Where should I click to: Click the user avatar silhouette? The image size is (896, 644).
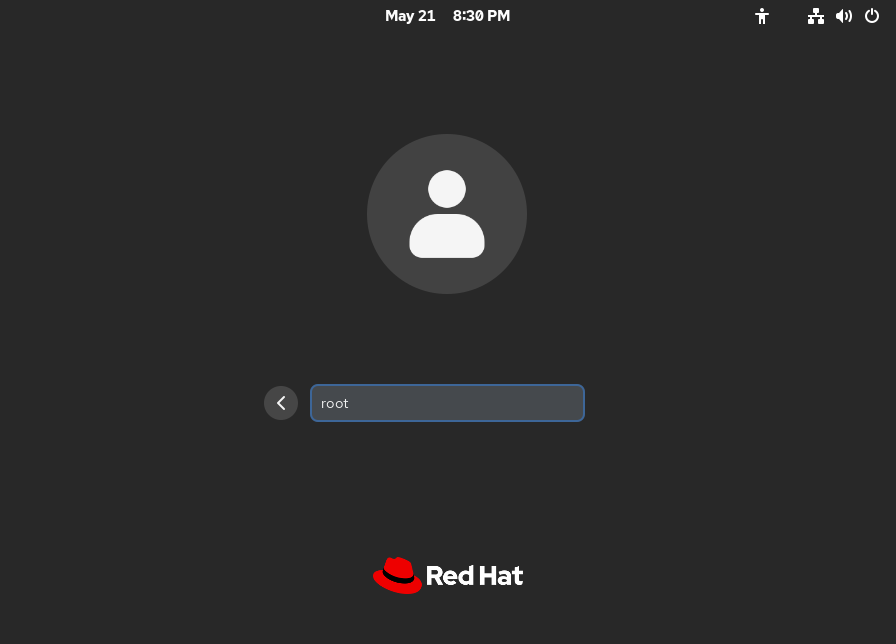click(447, 214)
